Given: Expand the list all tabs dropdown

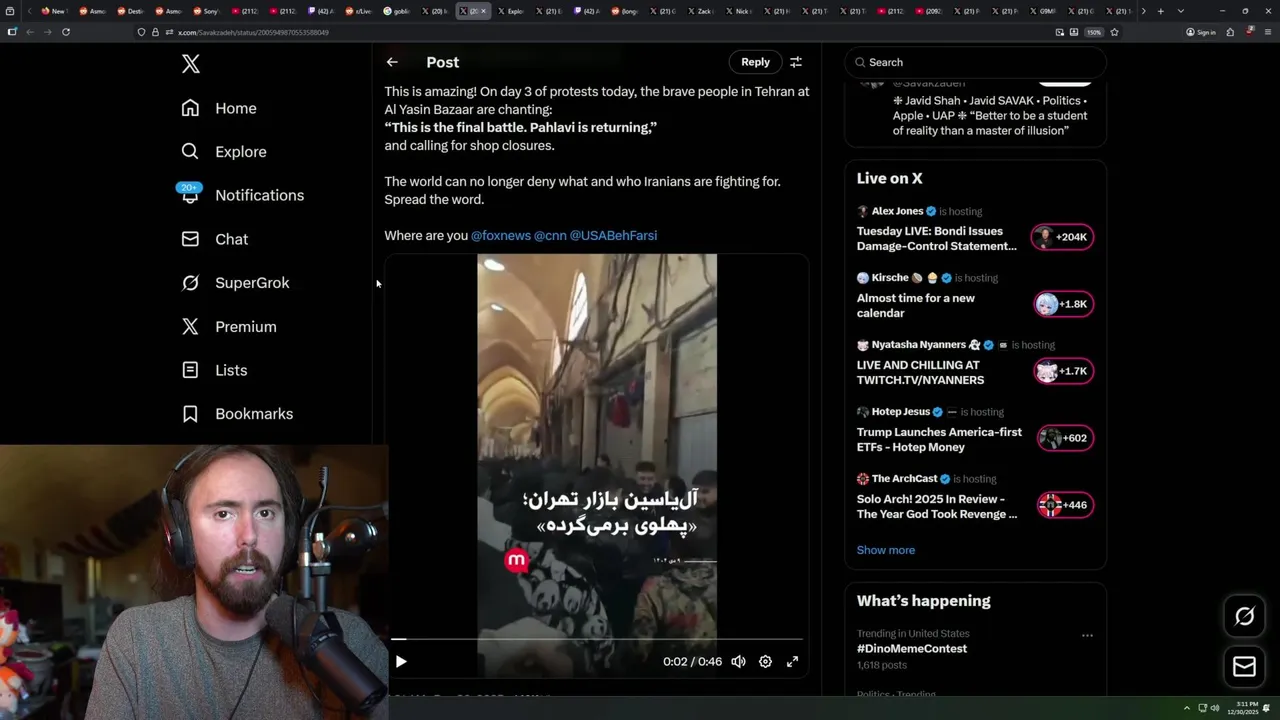Looking at the screenshot, I should coord(1181,11).
